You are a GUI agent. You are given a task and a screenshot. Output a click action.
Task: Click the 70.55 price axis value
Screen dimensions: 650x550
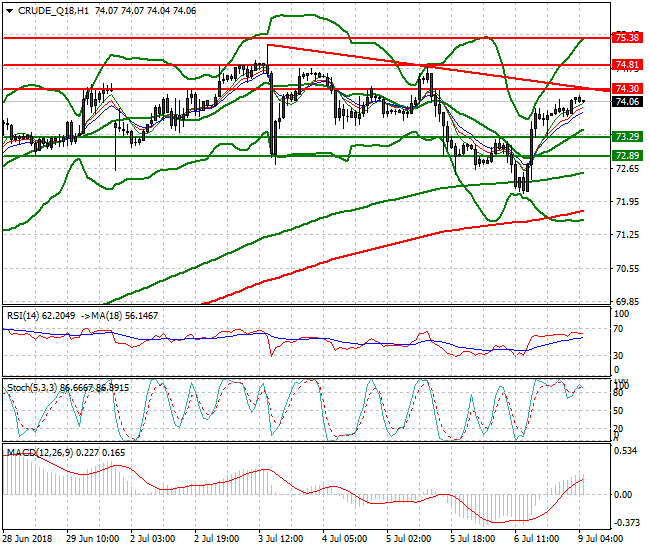tap(627, 269)
